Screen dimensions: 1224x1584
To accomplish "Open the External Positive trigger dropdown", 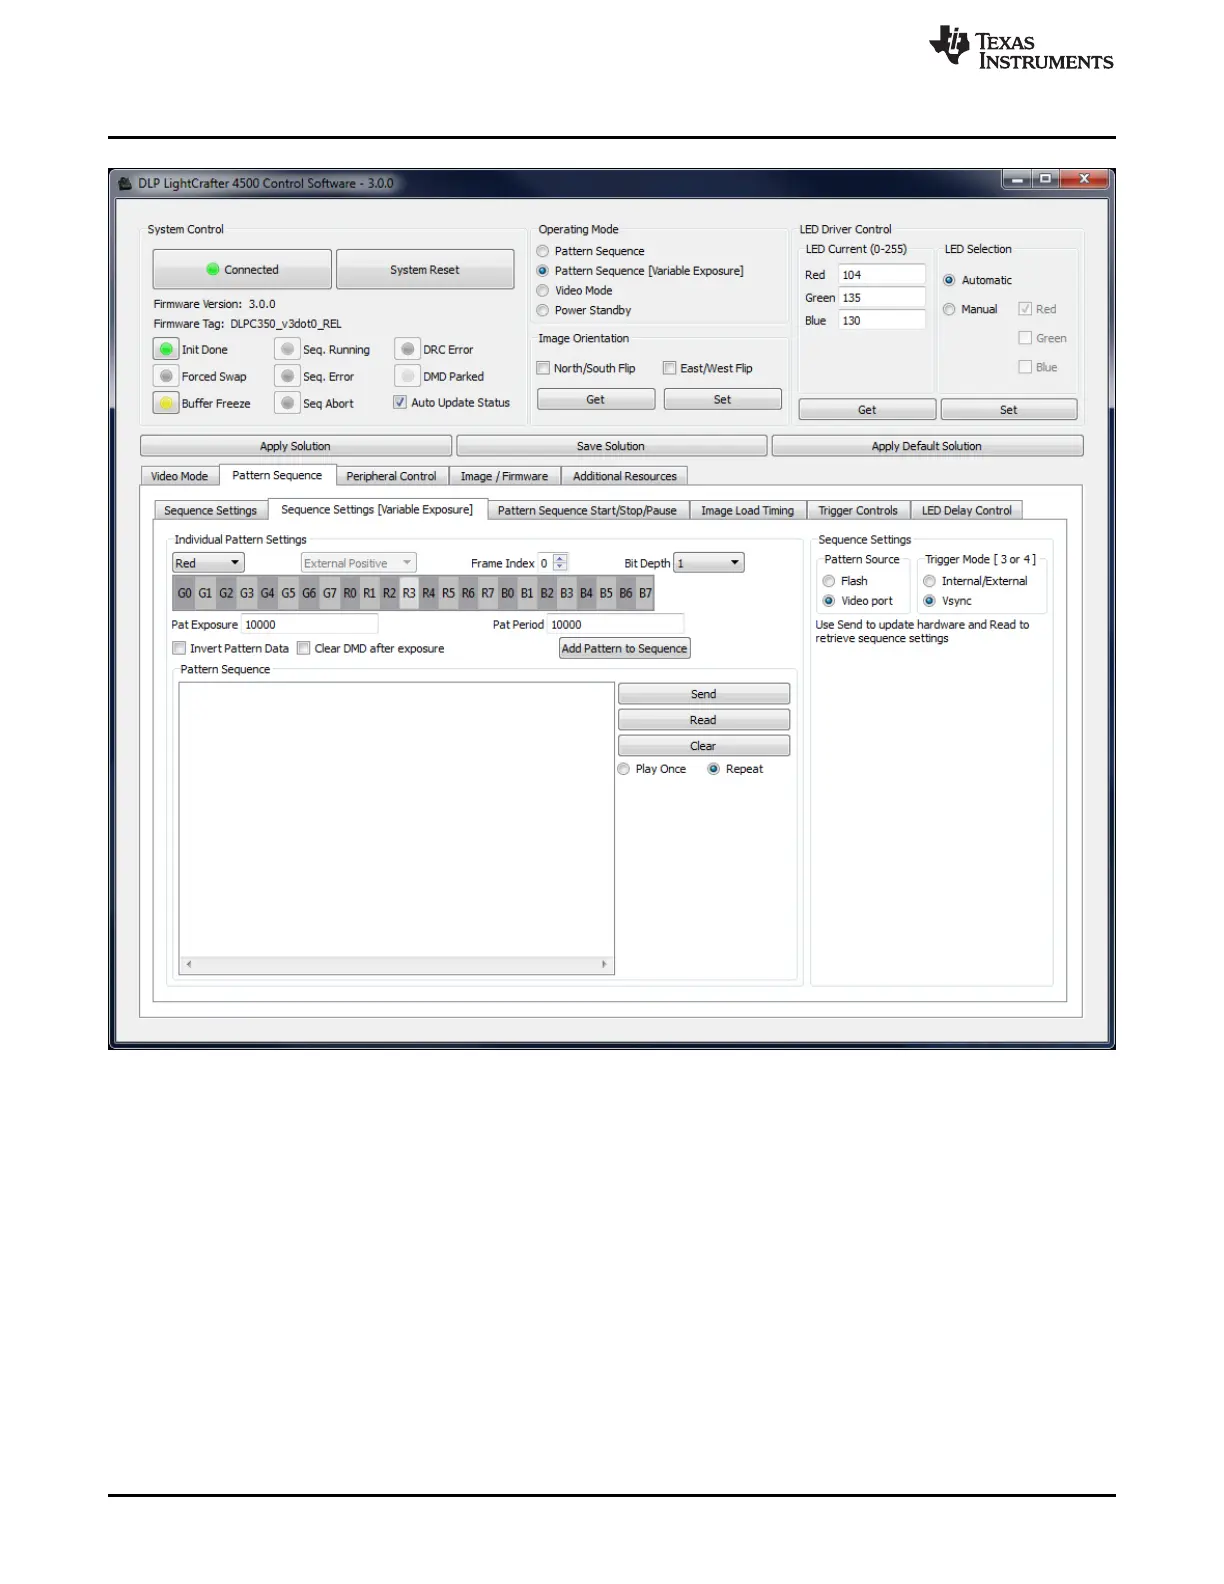I will tap(358, 563).
